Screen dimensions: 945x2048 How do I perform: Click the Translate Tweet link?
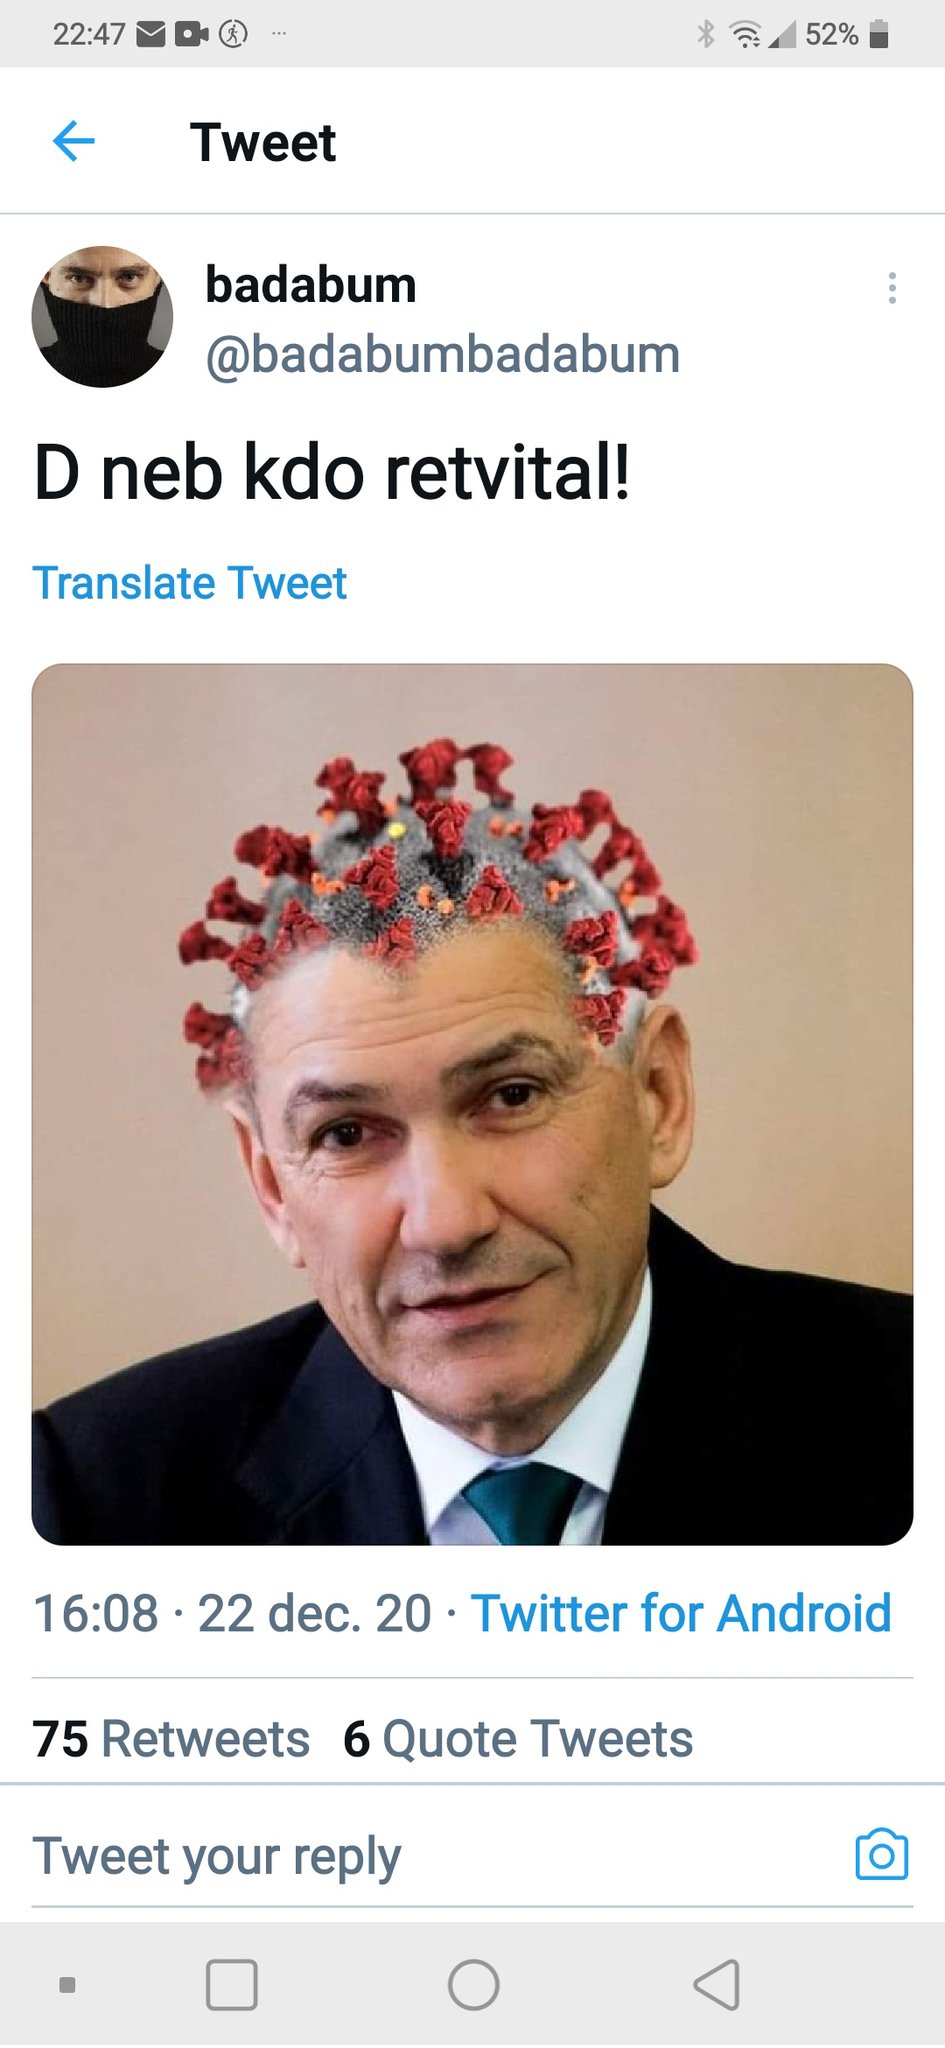click(189, 583)
